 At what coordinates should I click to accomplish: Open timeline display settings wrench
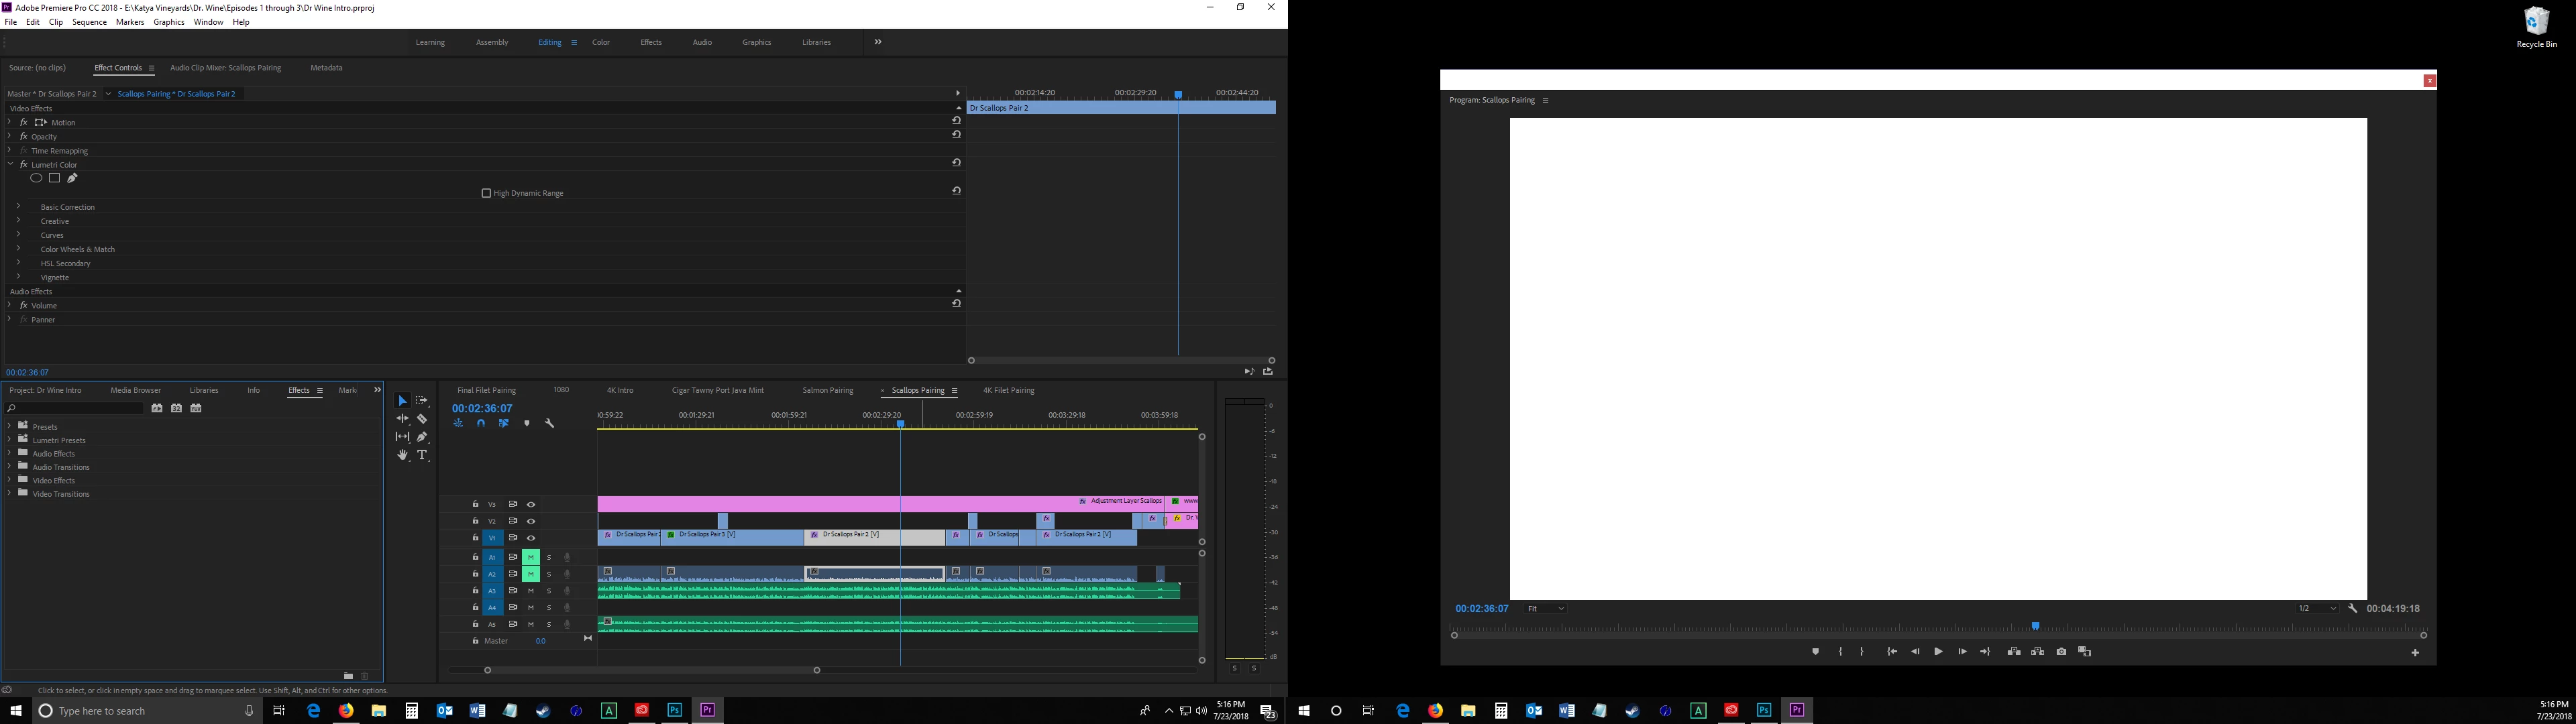[x=549, y=423]
